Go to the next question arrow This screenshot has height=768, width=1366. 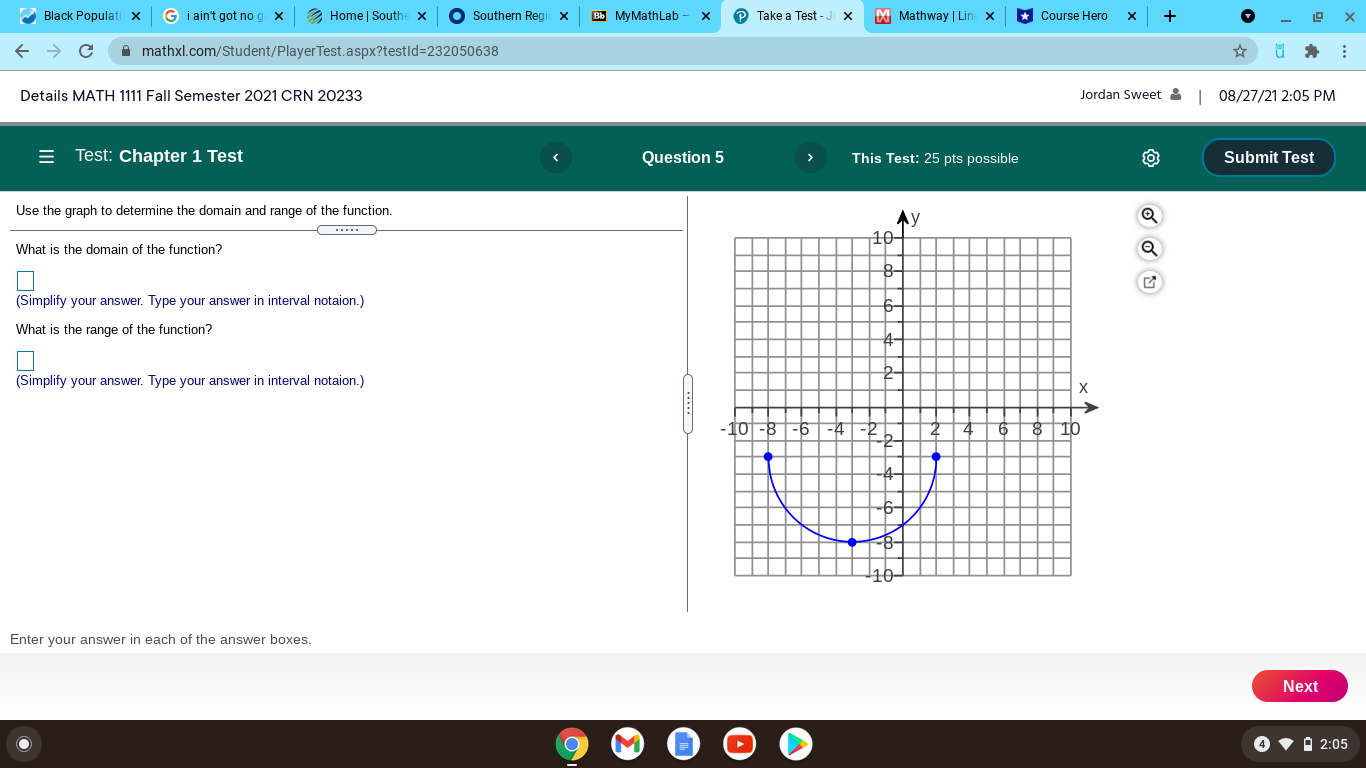point(810,157)
